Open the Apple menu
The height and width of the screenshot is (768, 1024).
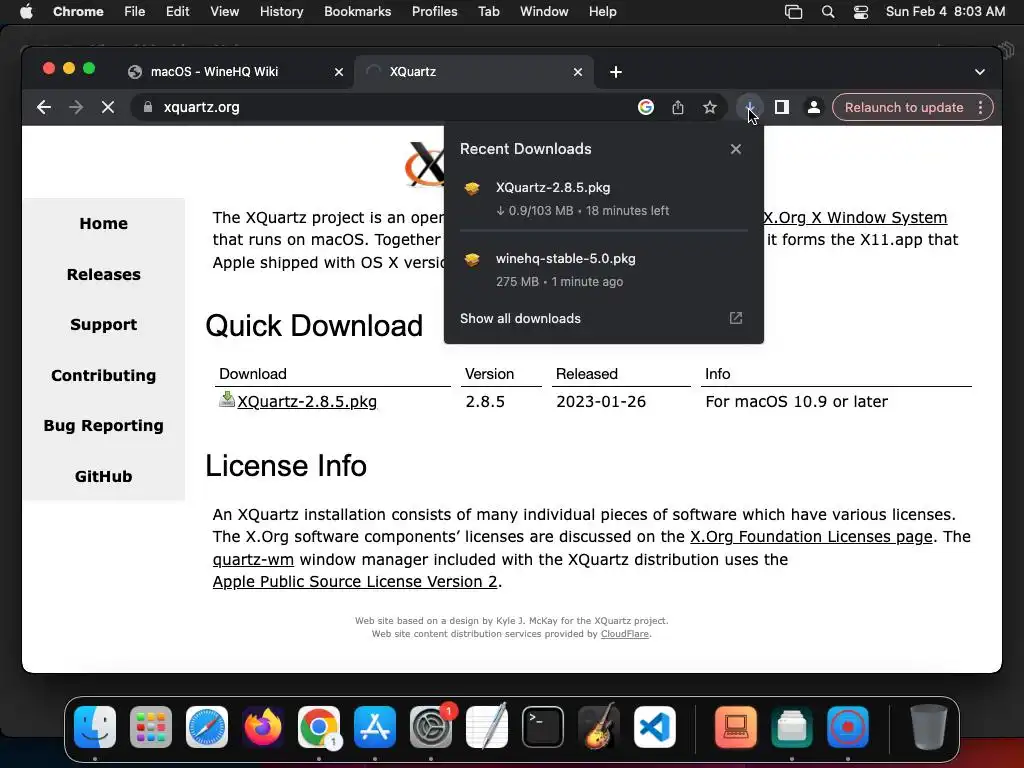point(26,12)
